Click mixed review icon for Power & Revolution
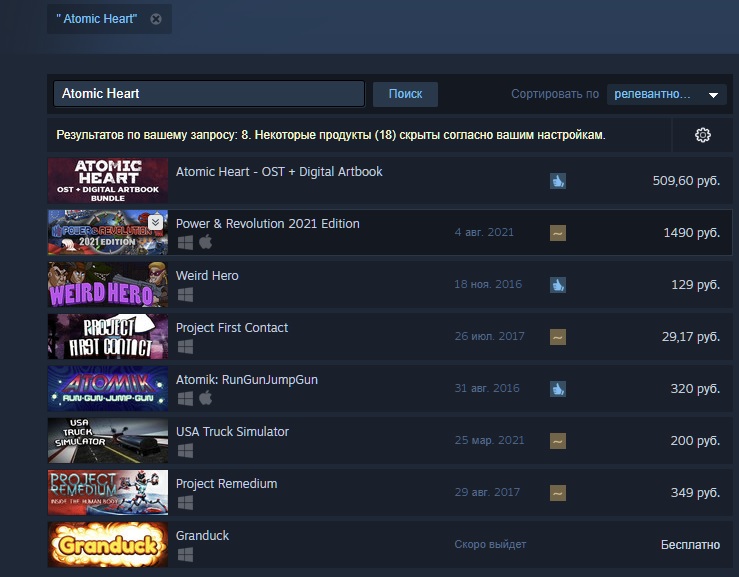Screen dimensions: 739x577 (x=558, y=233)
